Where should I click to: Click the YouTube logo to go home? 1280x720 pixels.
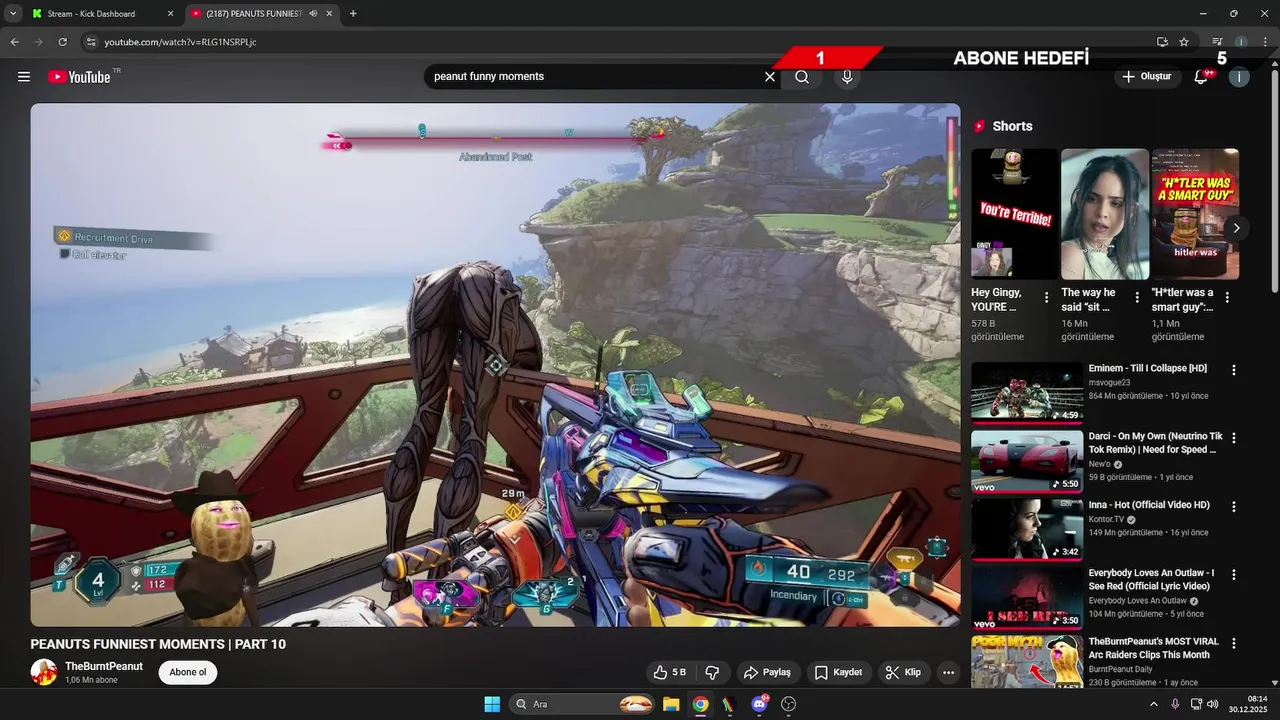point(79,77)
